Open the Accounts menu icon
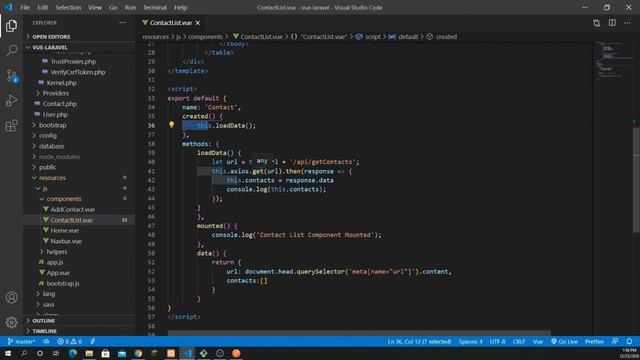 (x=11, y=298)
